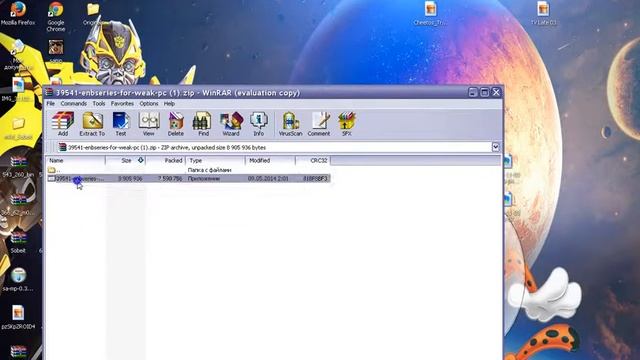Open the Tools menu
640x360 pixels.
pyautogui.click(x=98, y=104)
